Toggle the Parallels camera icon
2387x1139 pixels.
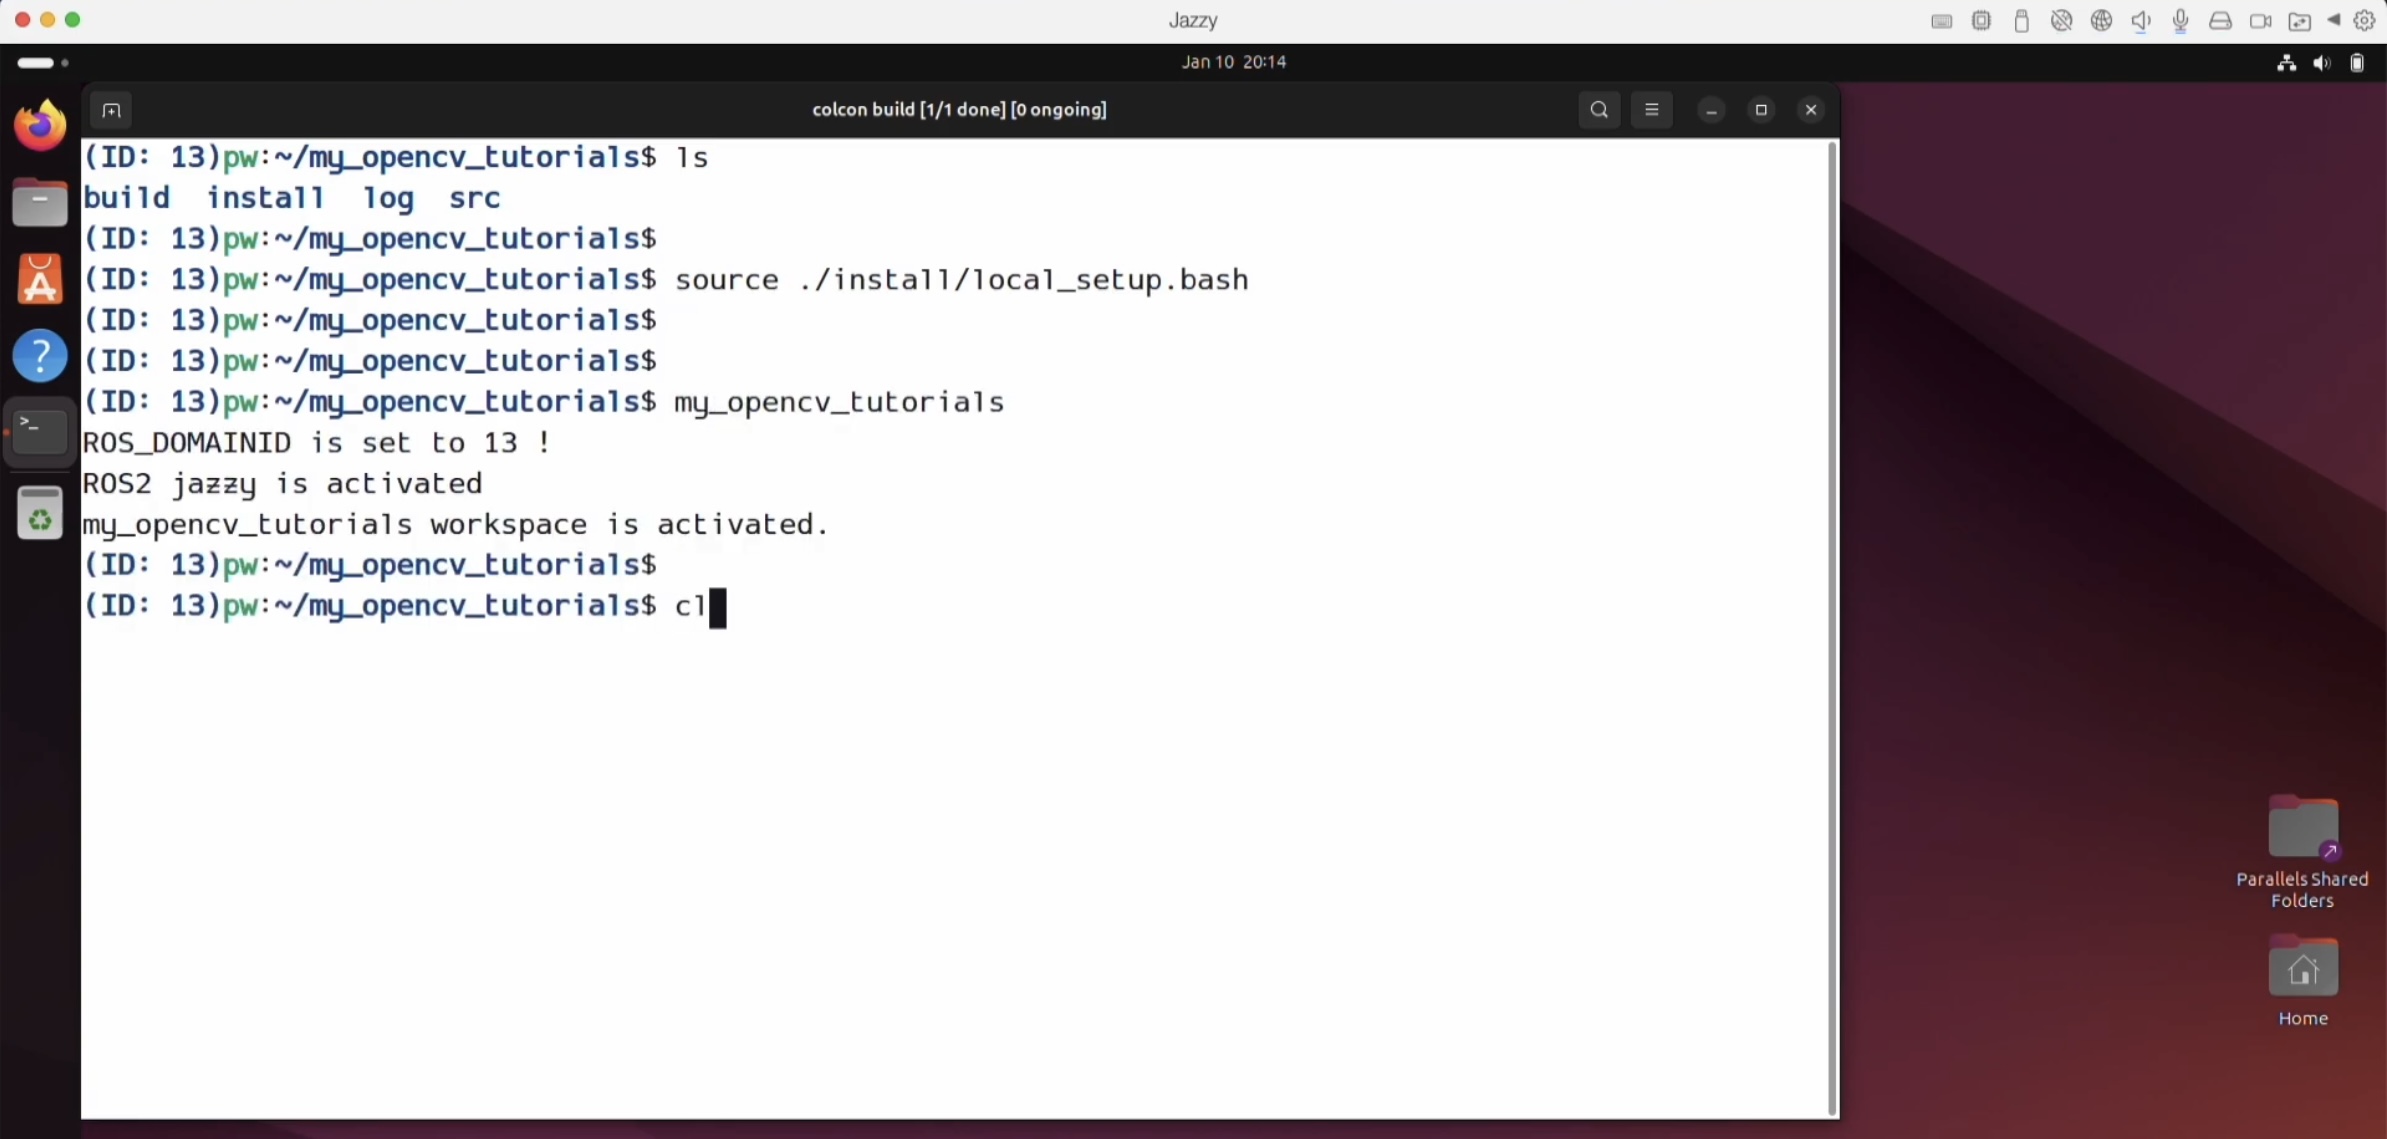[2259, 21]
